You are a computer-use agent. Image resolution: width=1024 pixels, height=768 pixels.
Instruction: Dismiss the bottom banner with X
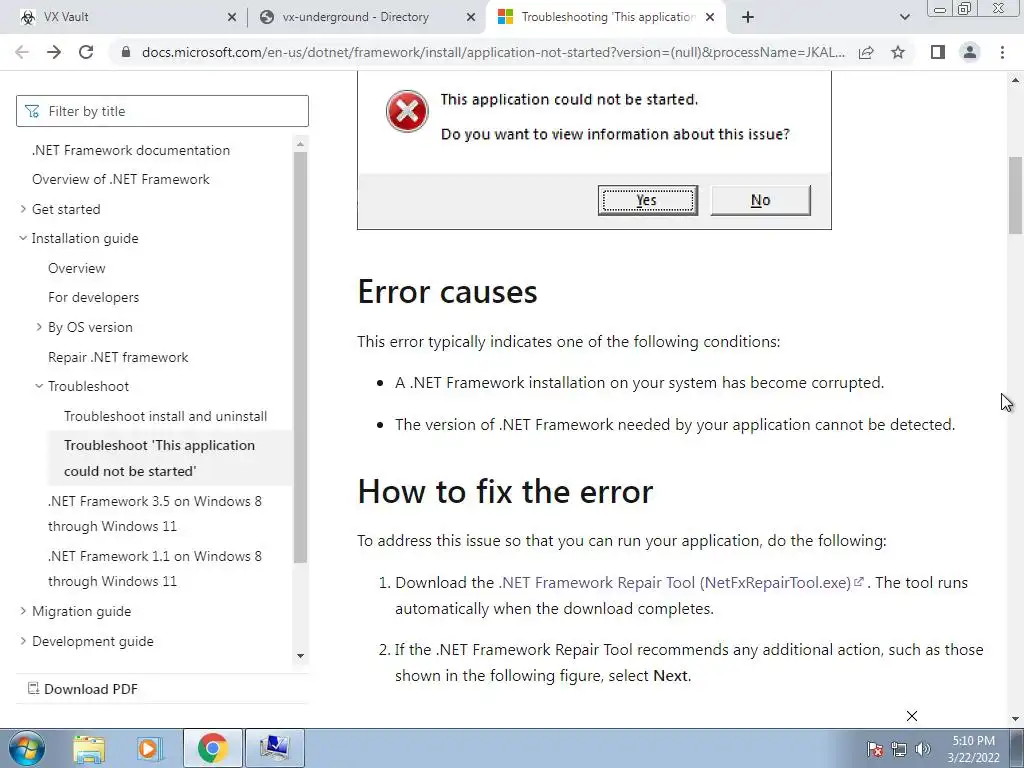[x=912, y=716]
